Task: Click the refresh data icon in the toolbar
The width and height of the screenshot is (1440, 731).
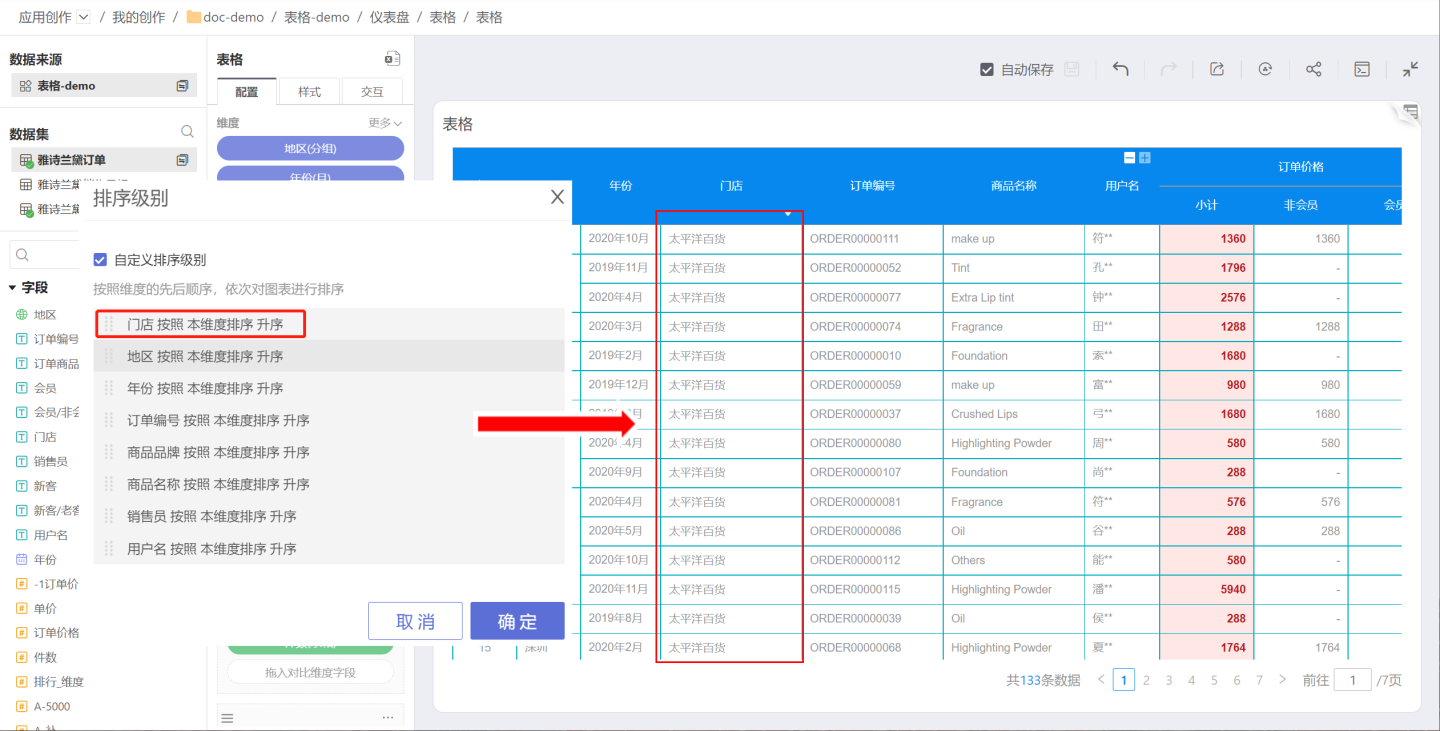Action: click(x=1265, y=69)
